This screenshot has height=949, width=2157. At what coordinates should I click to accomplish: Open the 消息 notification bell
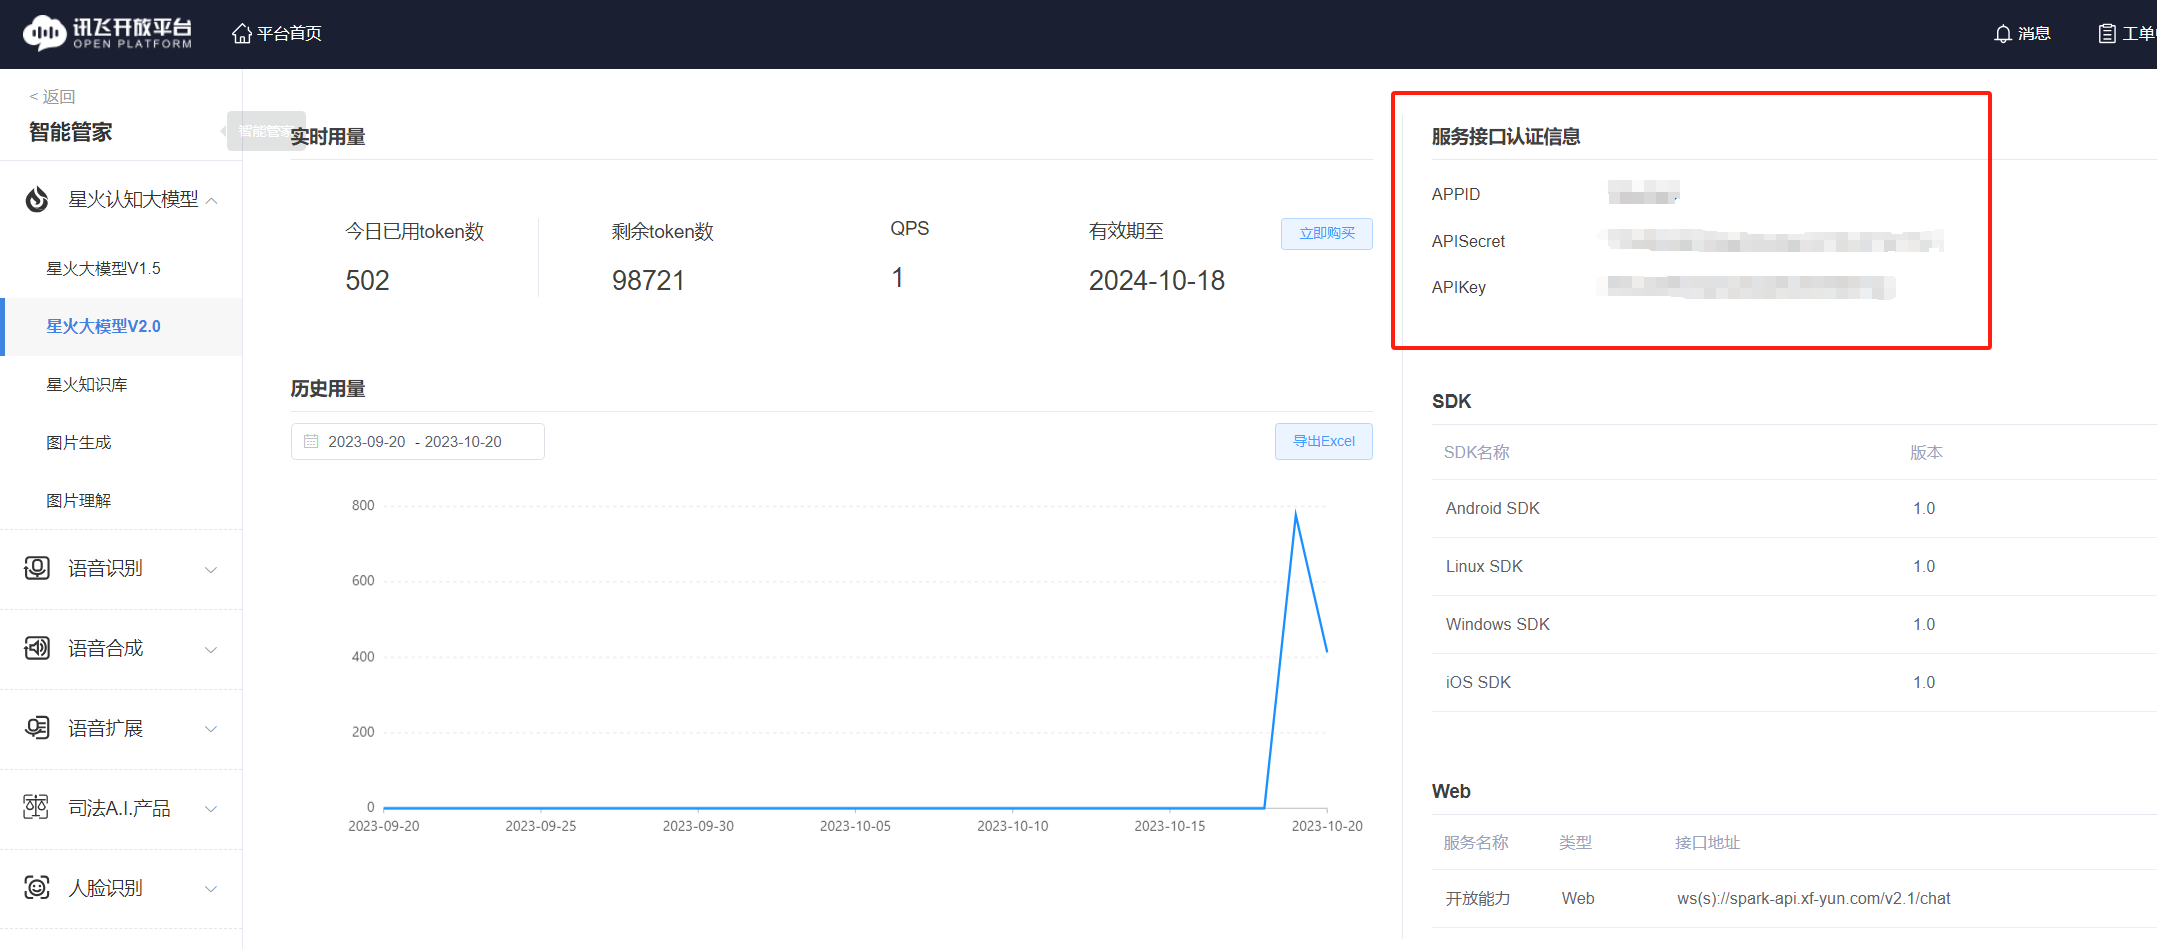pos(2003,34)
